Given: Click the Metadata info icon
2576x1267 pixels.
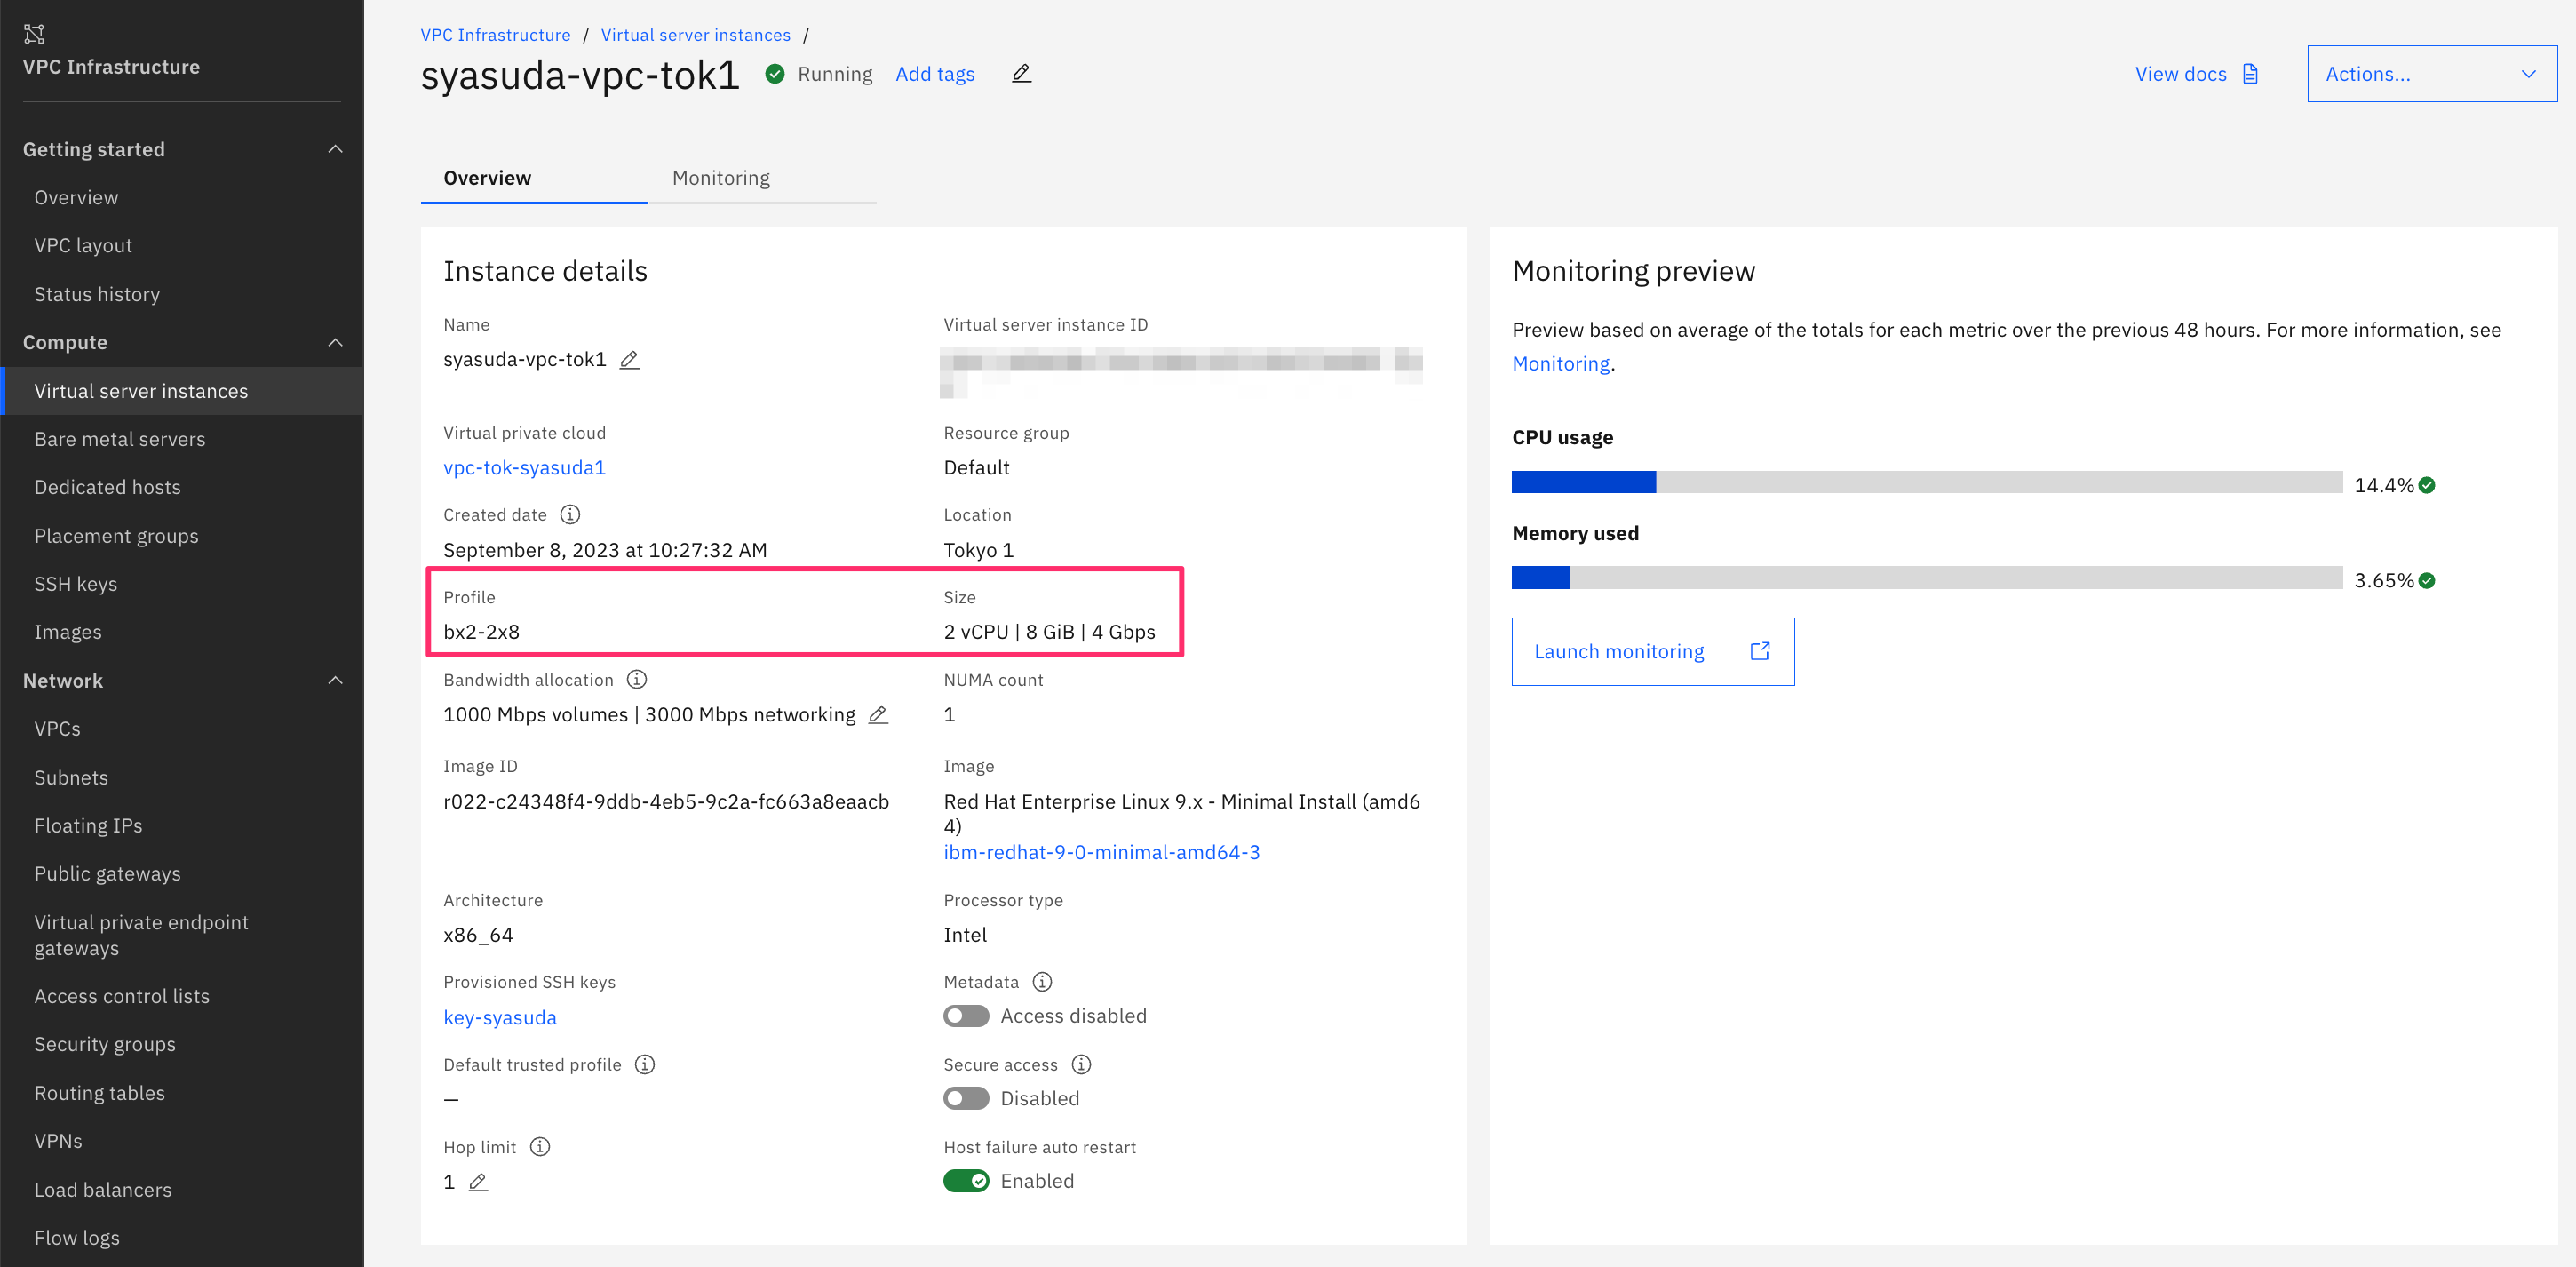Looking at the screenshot, I should coord(1042,982).
